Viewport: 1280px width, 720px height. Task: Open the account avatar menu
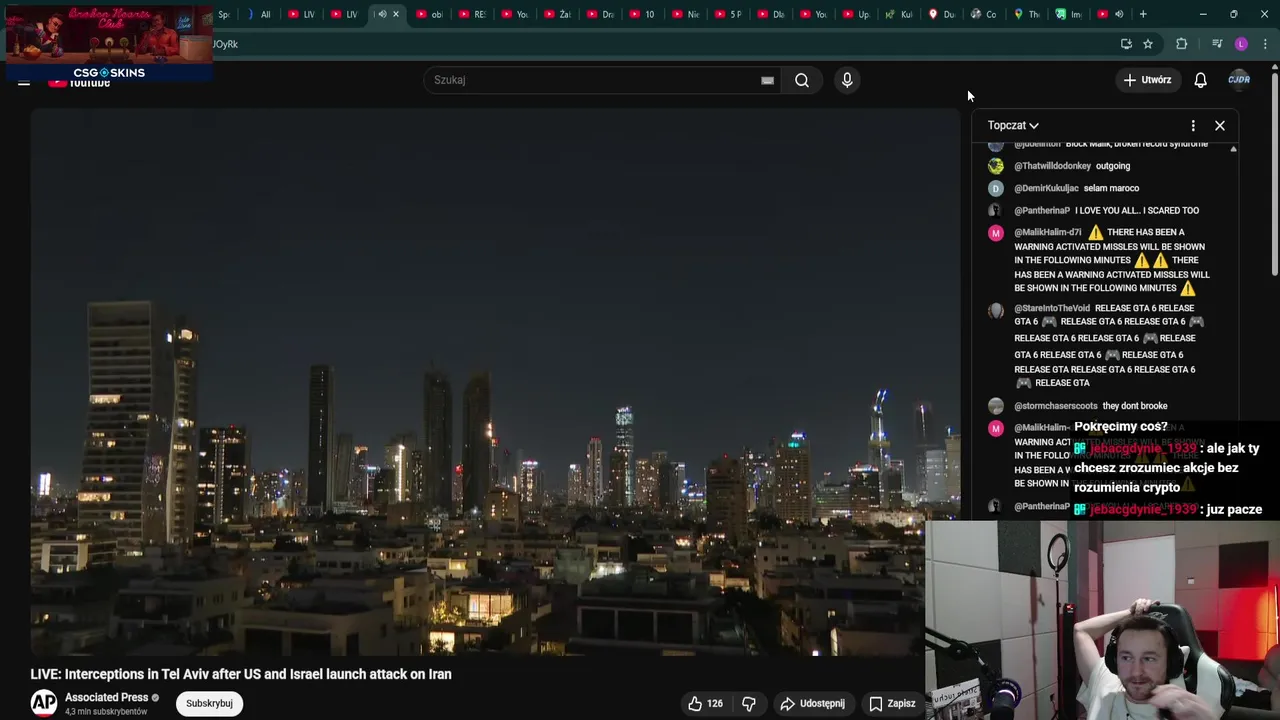[x=1239, y=80]
